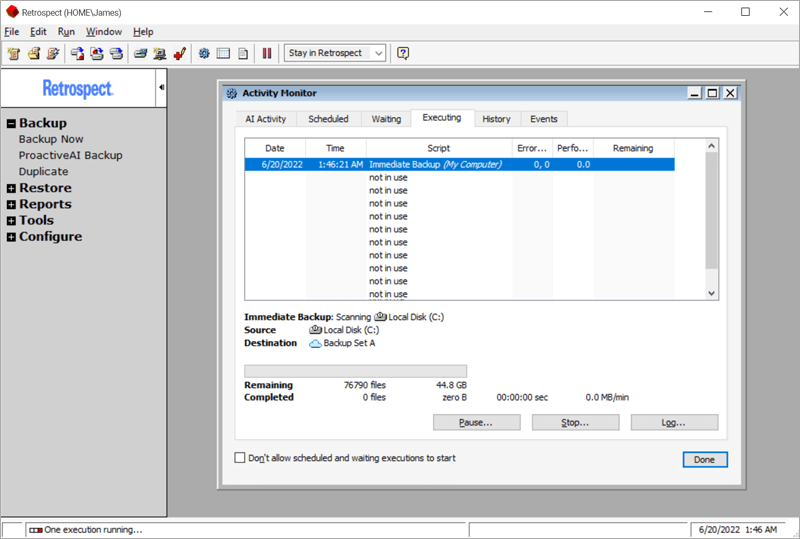Image resolution: width=800 pixels, height=539 pixels.
Task: Click the restore drive with blue arrow icon
Action: coord(97,53)
